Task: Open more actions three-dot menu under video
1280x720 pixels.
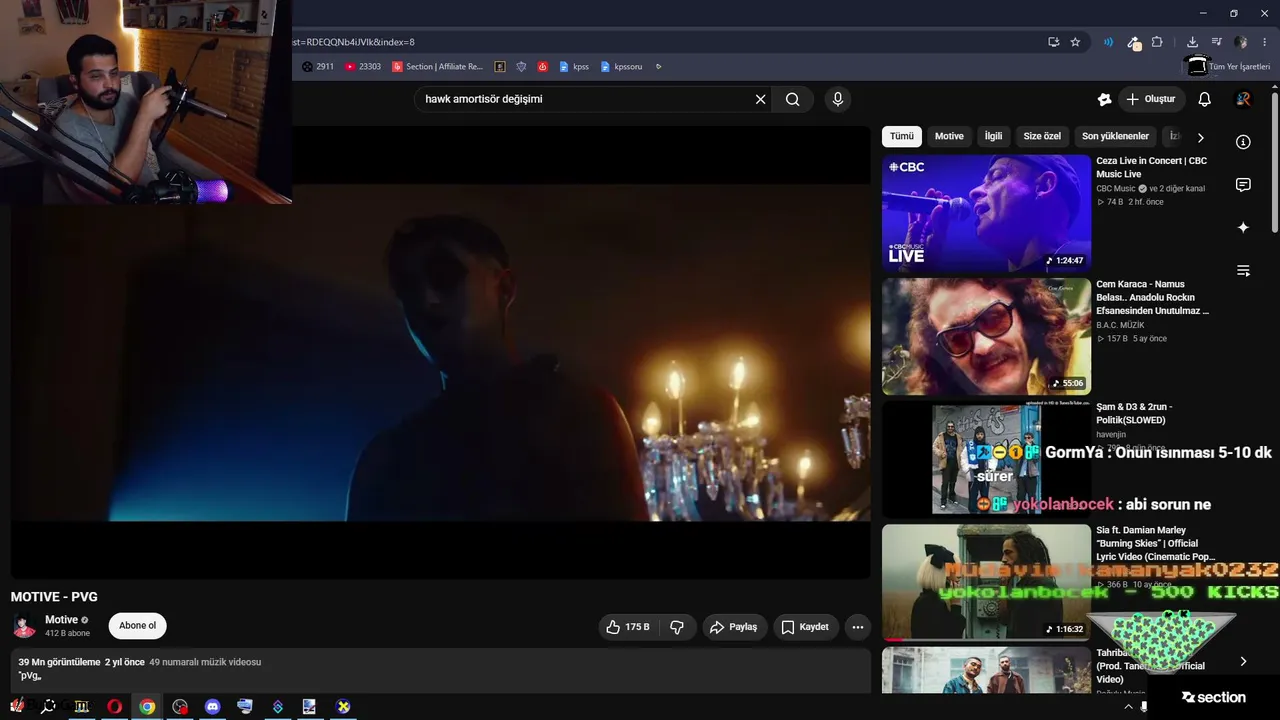Action: pos(857,627)
